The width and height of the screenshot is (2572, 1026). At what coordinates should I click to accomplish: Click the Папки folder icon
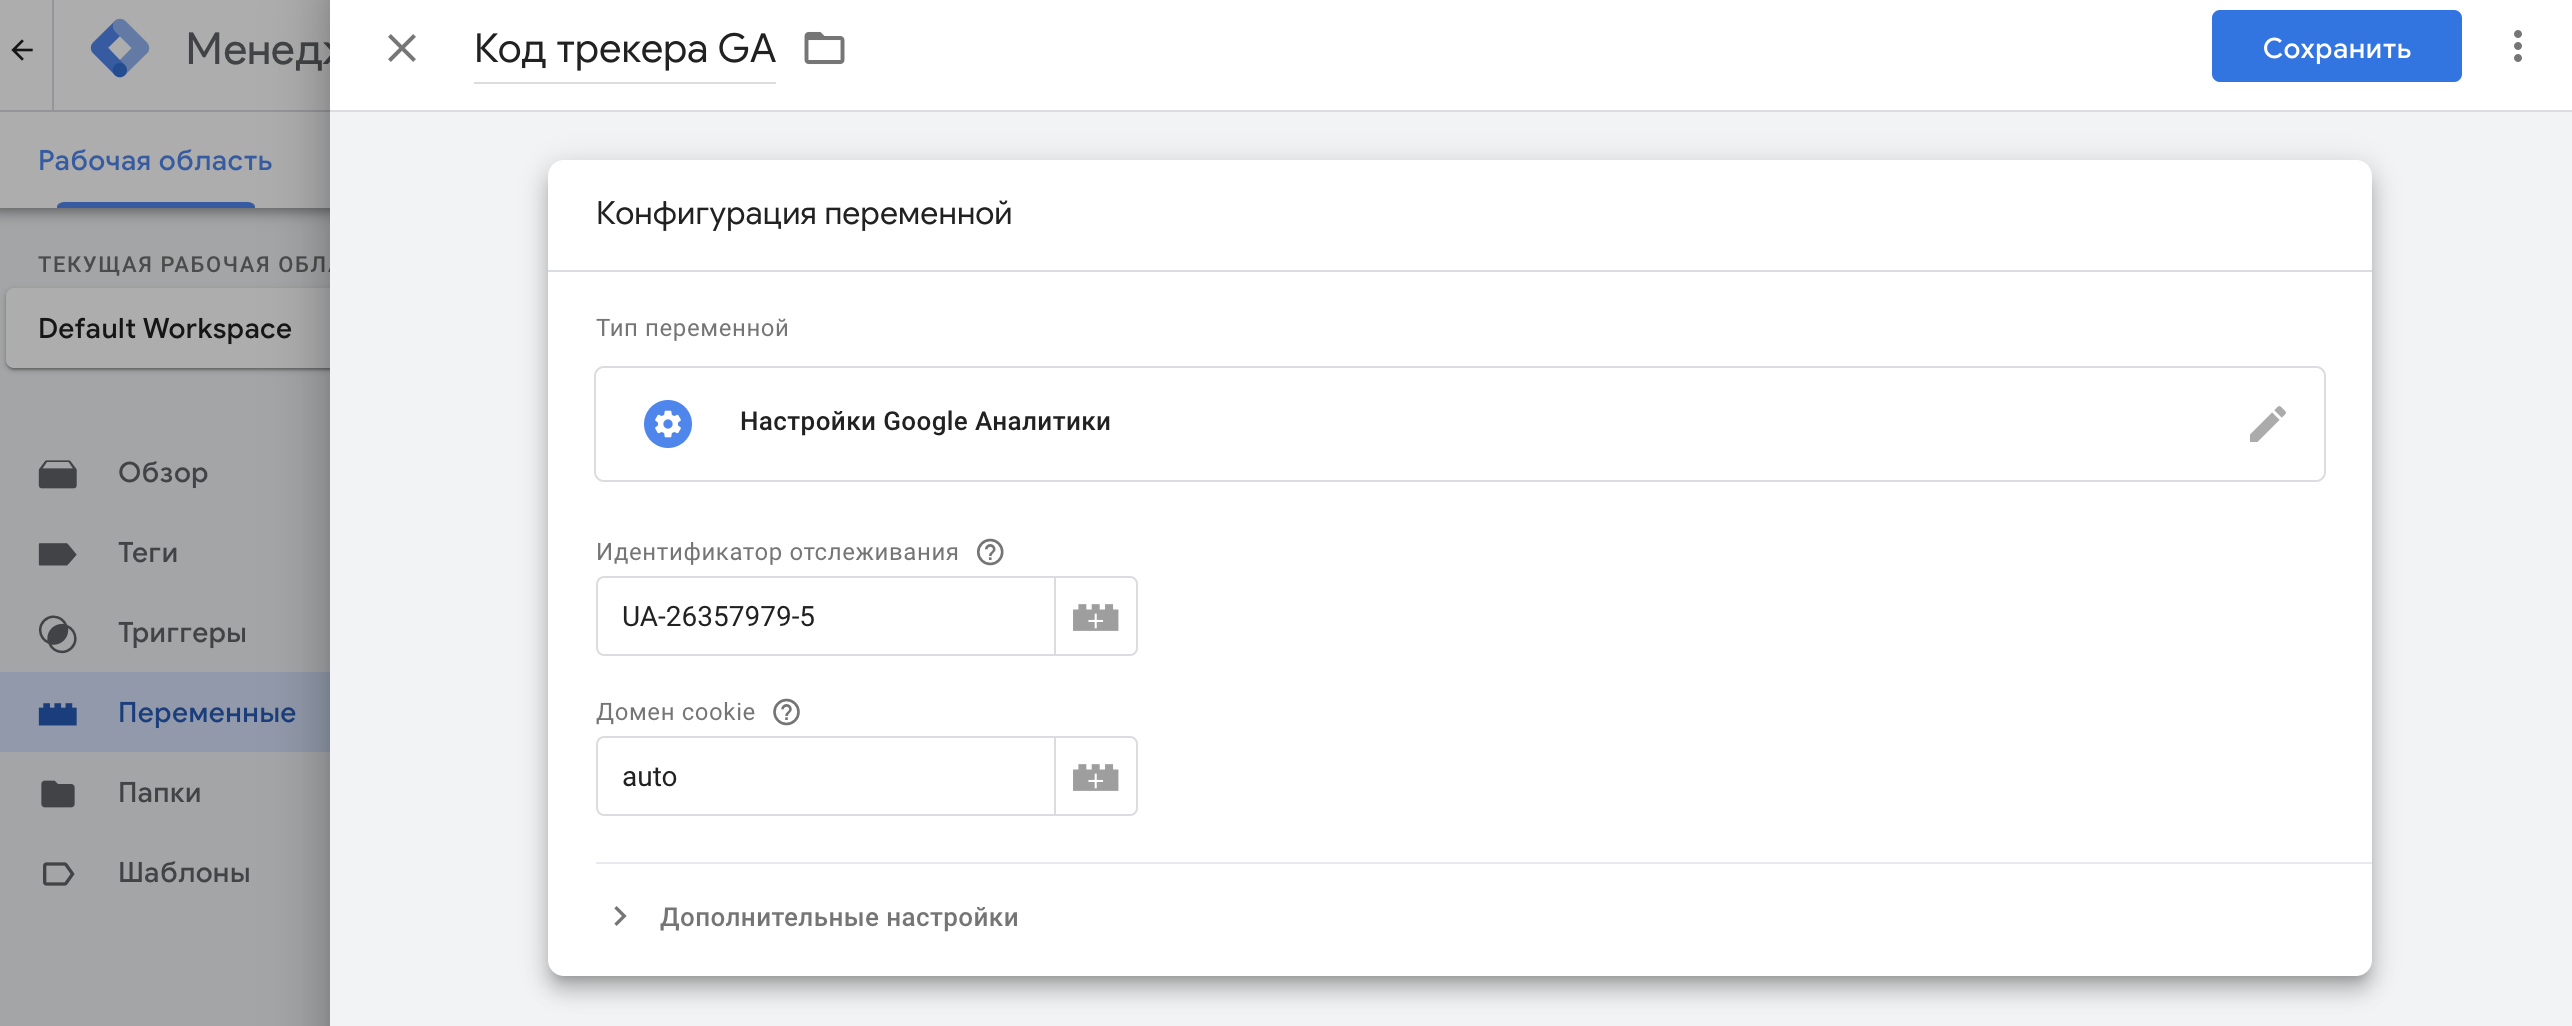click(58, 793)
